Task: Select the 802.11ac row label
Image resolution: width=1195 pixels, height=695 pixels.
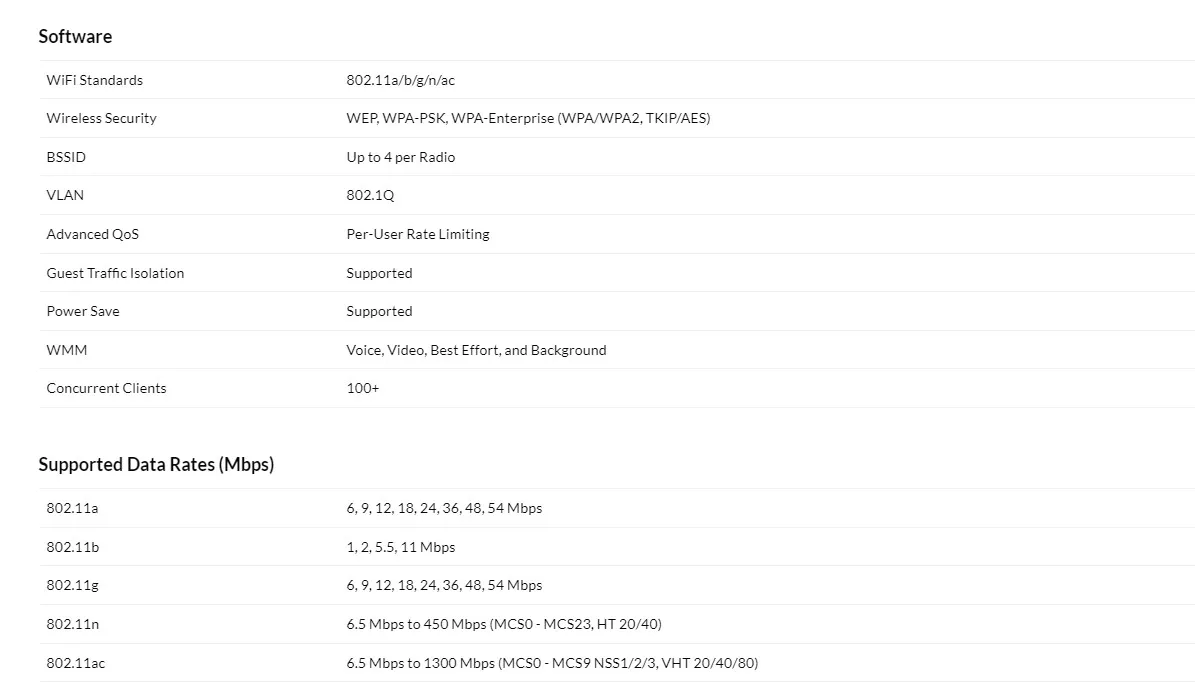Action: (75, 663)
